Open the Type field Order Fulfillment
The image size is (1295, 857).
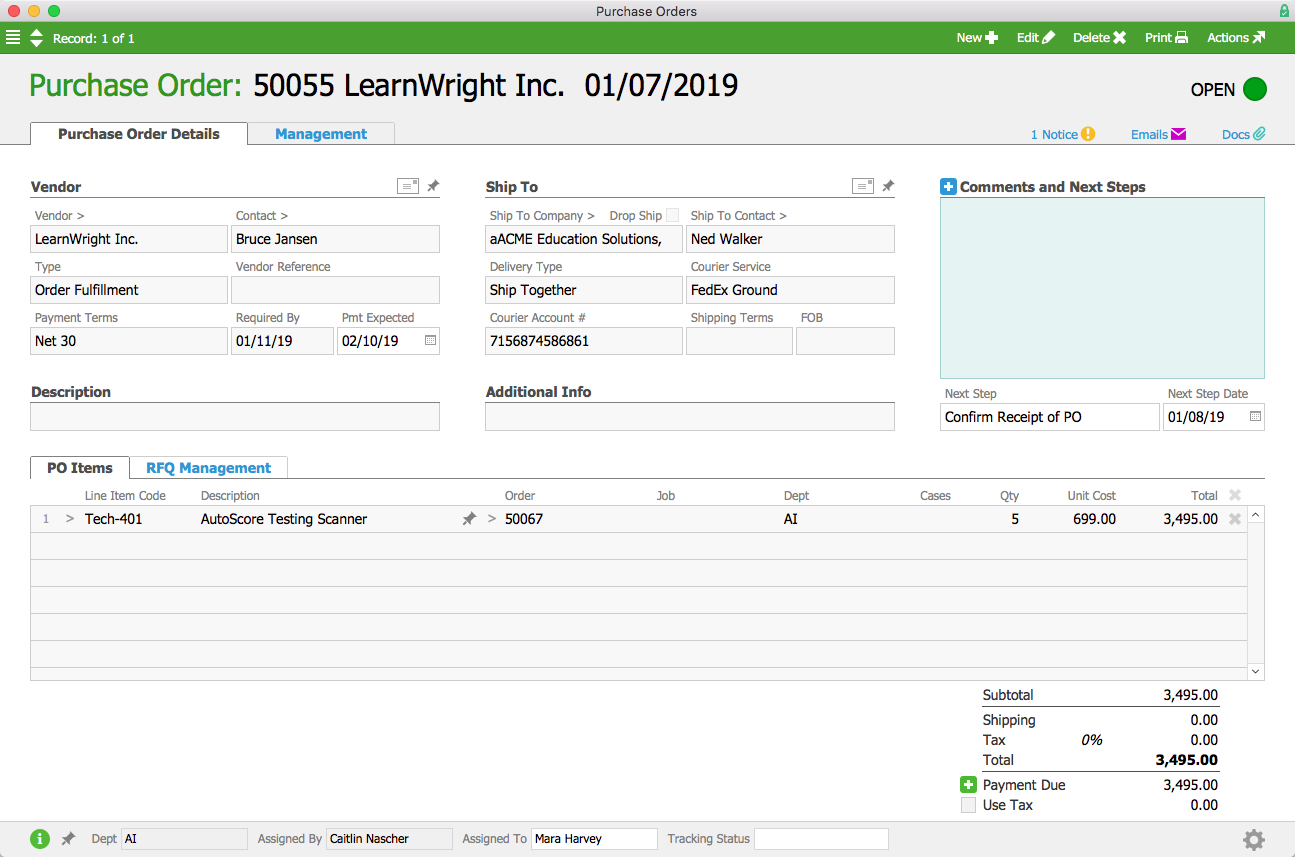click(129, 290)
